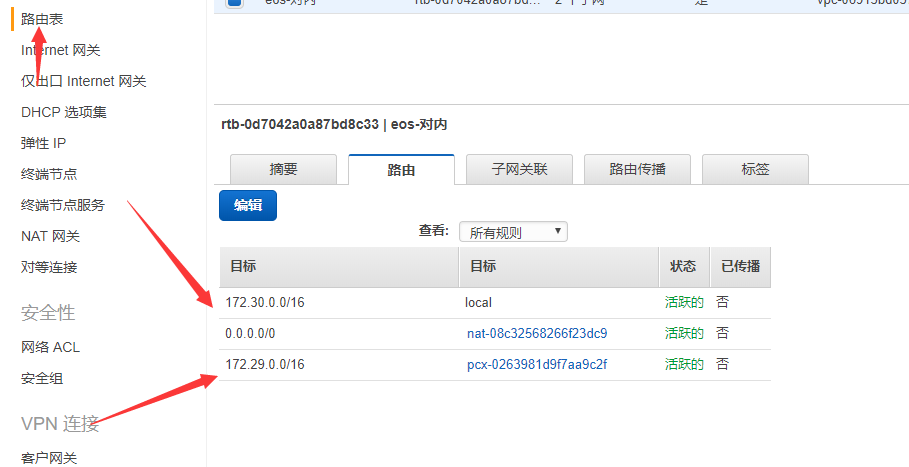Go to 弹性 IP page
The image size is (909, 467).
(x=44, y=143)
